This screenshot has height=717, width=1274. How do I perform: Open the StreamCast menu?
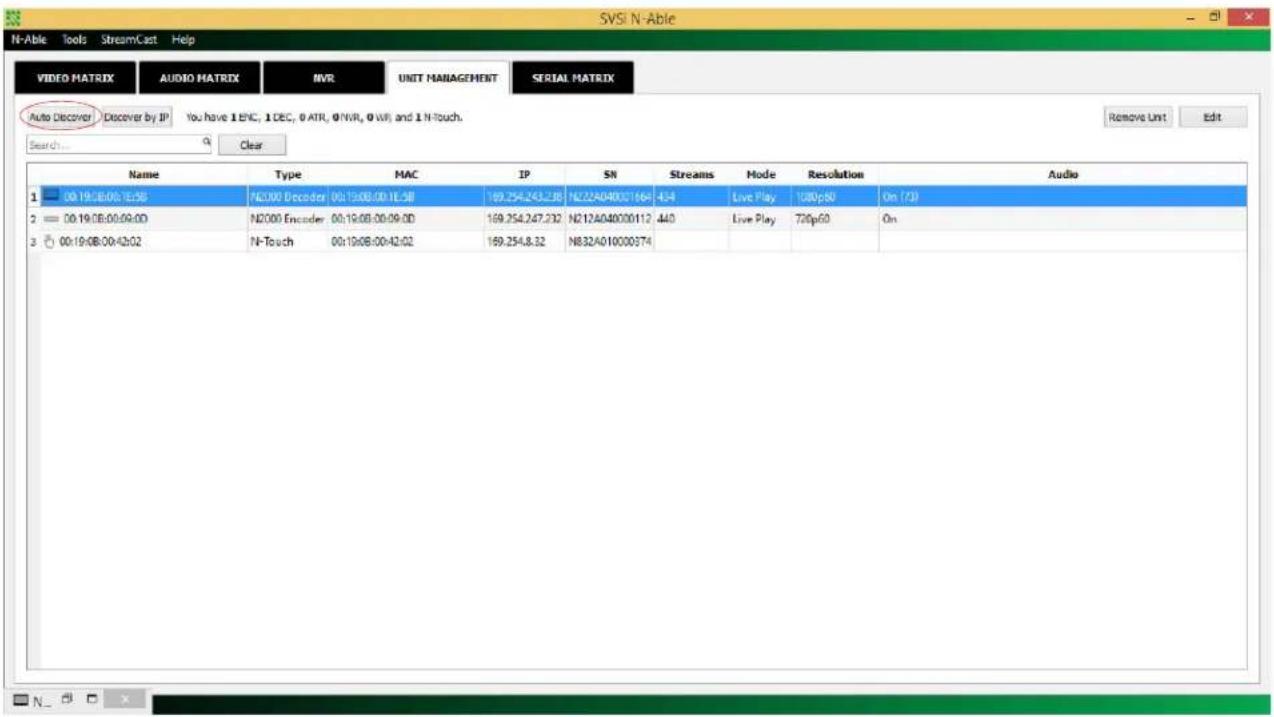[x=129, y=40]
